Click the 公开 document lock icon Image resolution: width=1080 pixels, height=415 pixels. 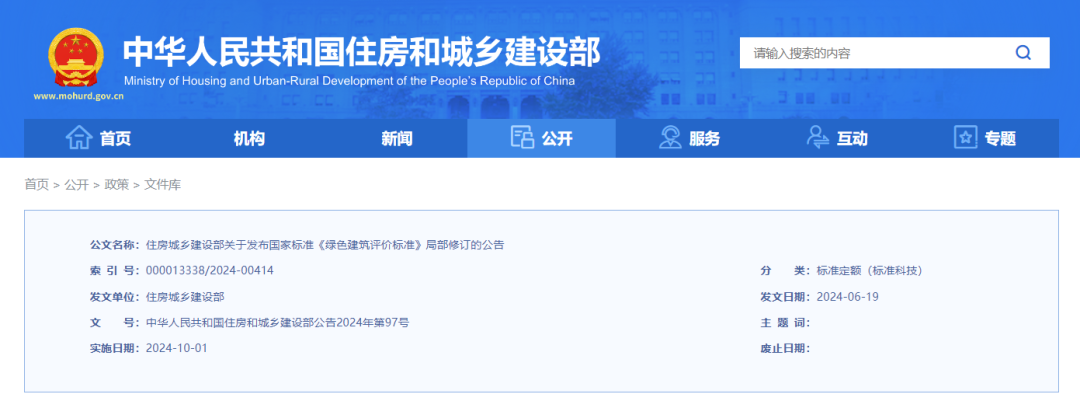pos(522,138)
